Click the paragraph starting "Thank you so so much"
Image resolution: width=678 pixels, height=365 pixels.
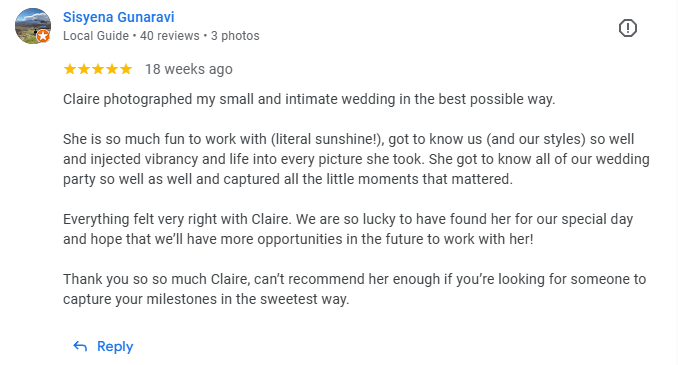(354, 289)
